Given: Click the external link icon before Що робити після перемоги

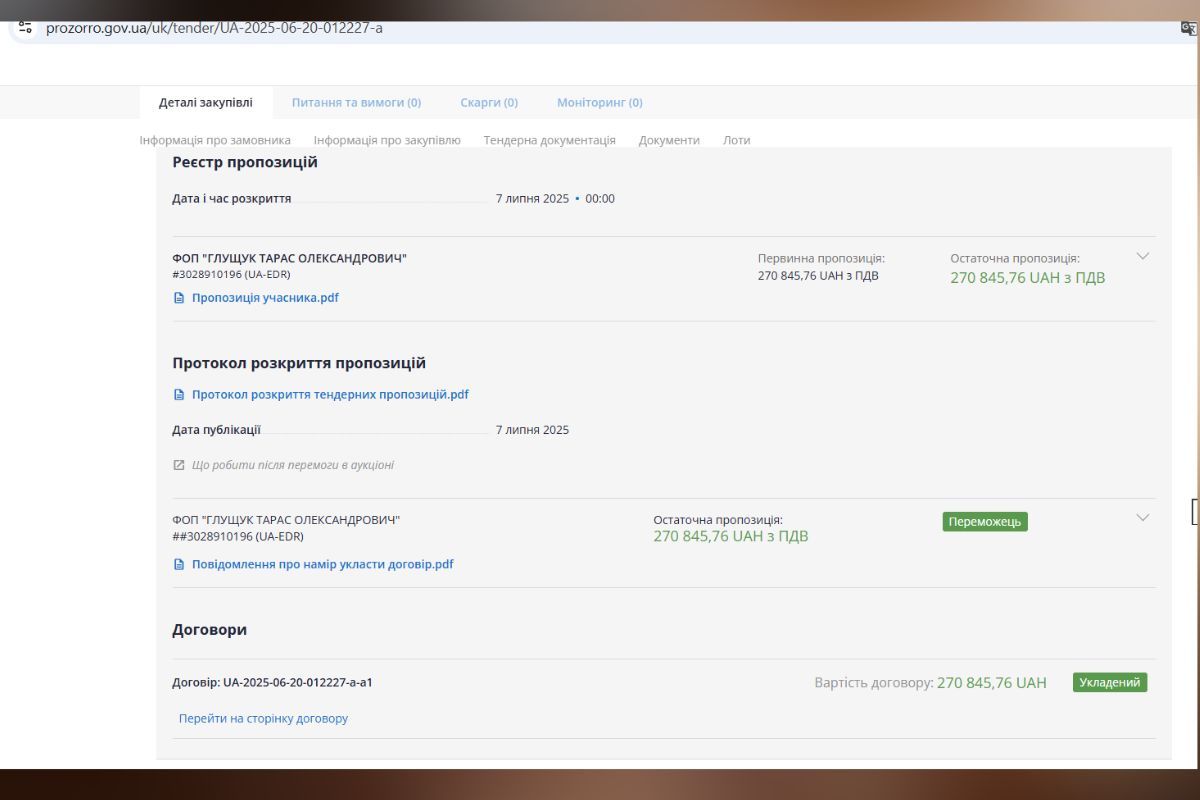Looking at the screenshot, I should [179, 465].
